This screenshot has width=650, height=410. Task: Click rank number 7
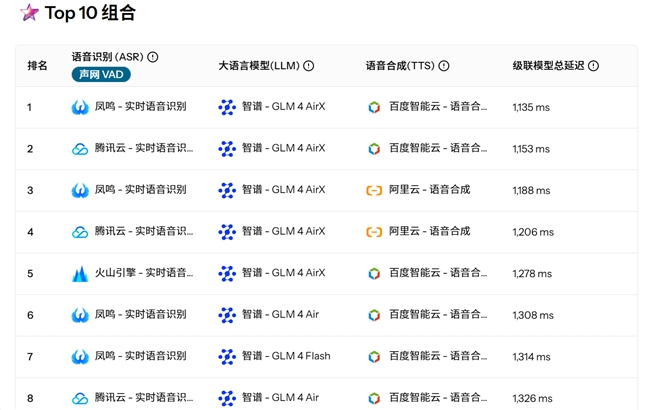pyautogui.click(x=30, y=357)
